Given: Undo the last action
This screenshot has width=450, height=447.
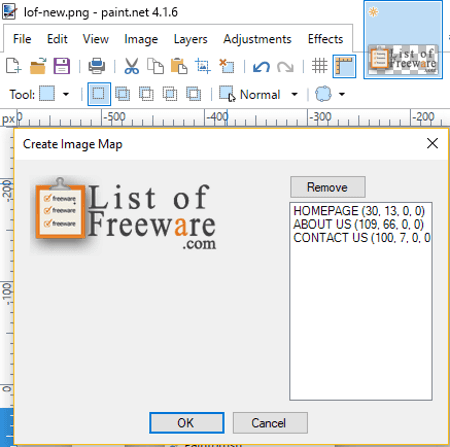Looking at the screenshot, I should point(261,66).
